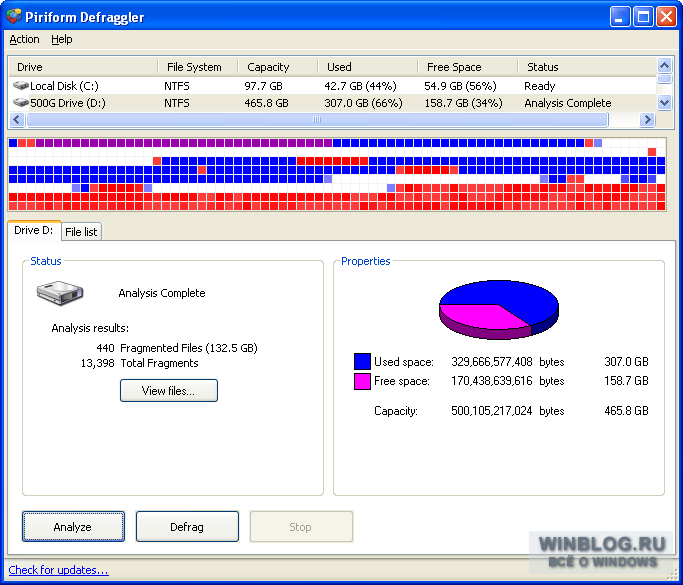Select the 500G Drive (D:) row

tap(332, 103)
